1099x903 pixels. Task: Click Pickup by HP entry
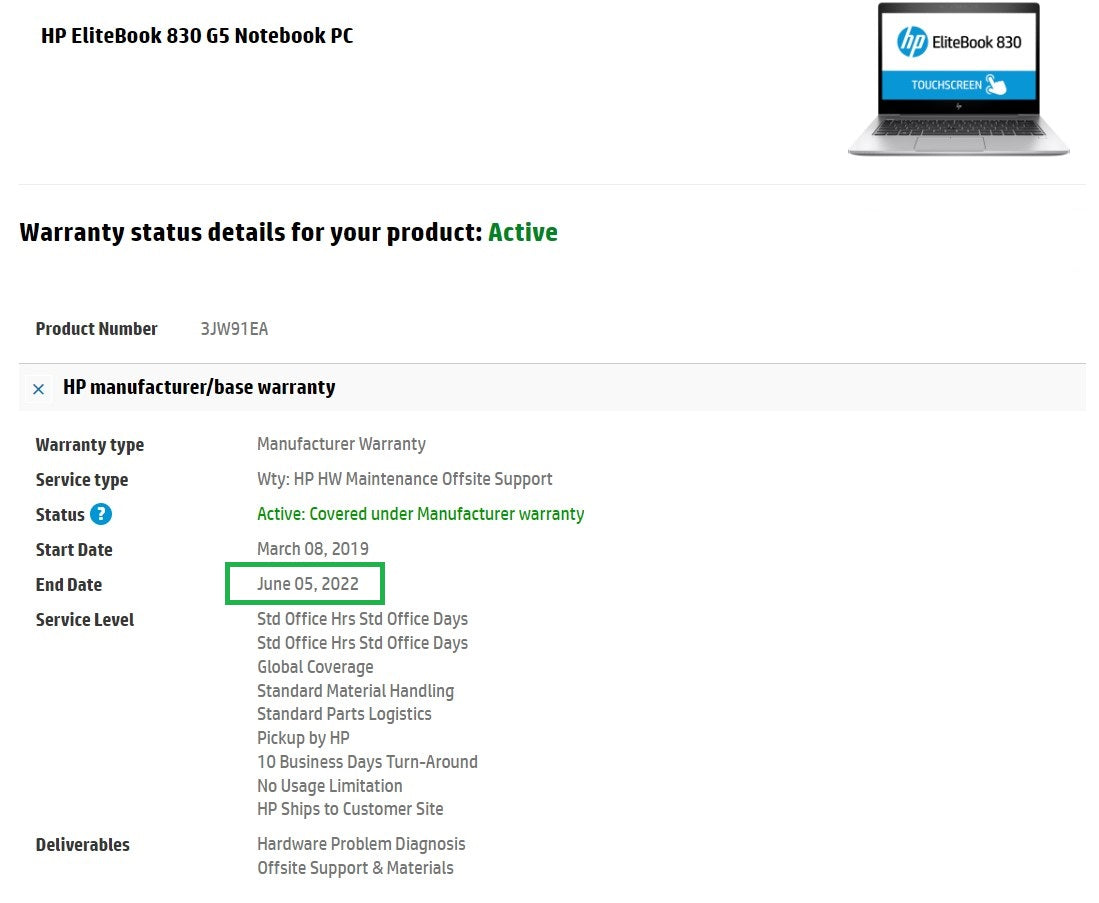pos(303,738)
